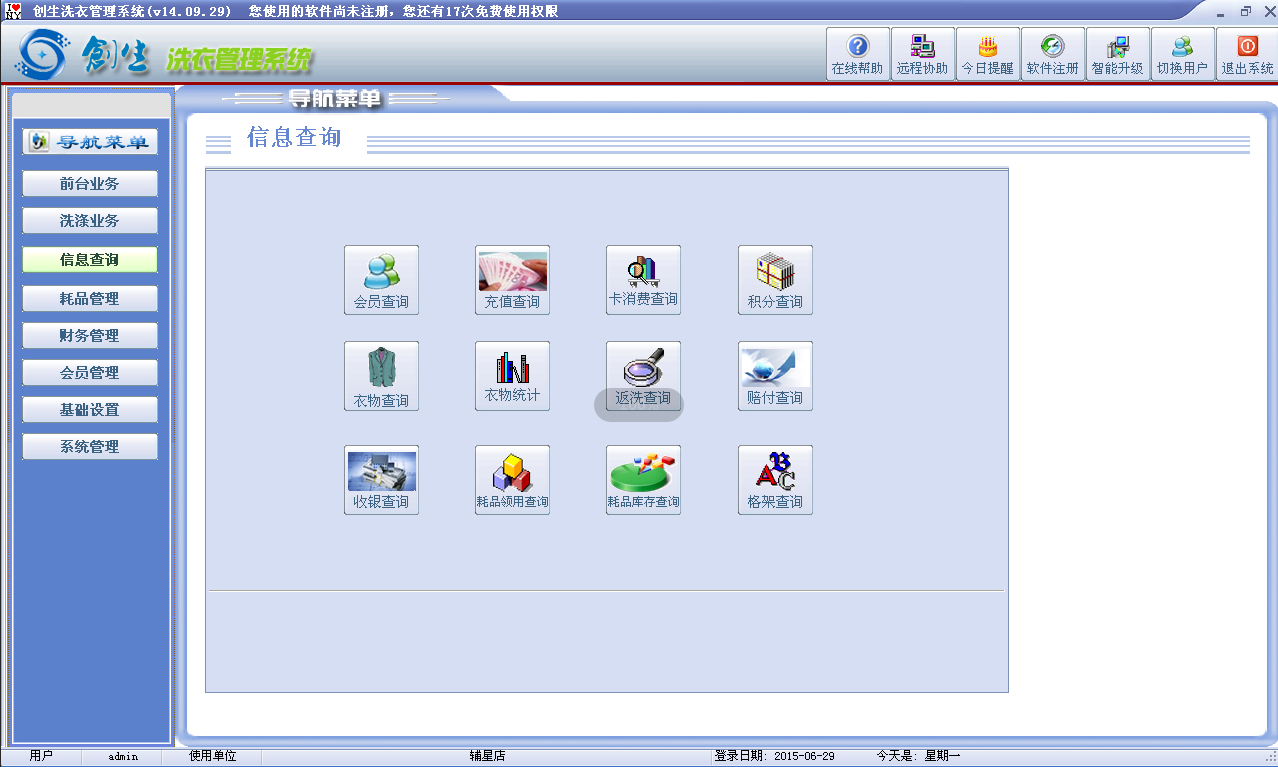Open the 耗品库存查询 consumables inventory icon
This screenshot has height=767, width=1278.
(x=643, y=480)
